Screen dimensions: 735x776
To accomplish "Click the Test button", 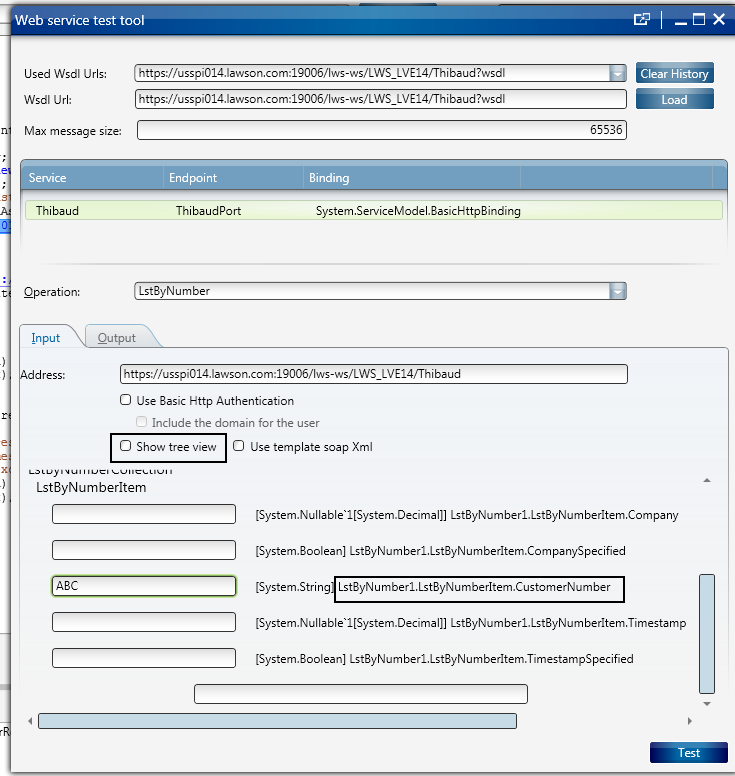I will click(688, 752).
